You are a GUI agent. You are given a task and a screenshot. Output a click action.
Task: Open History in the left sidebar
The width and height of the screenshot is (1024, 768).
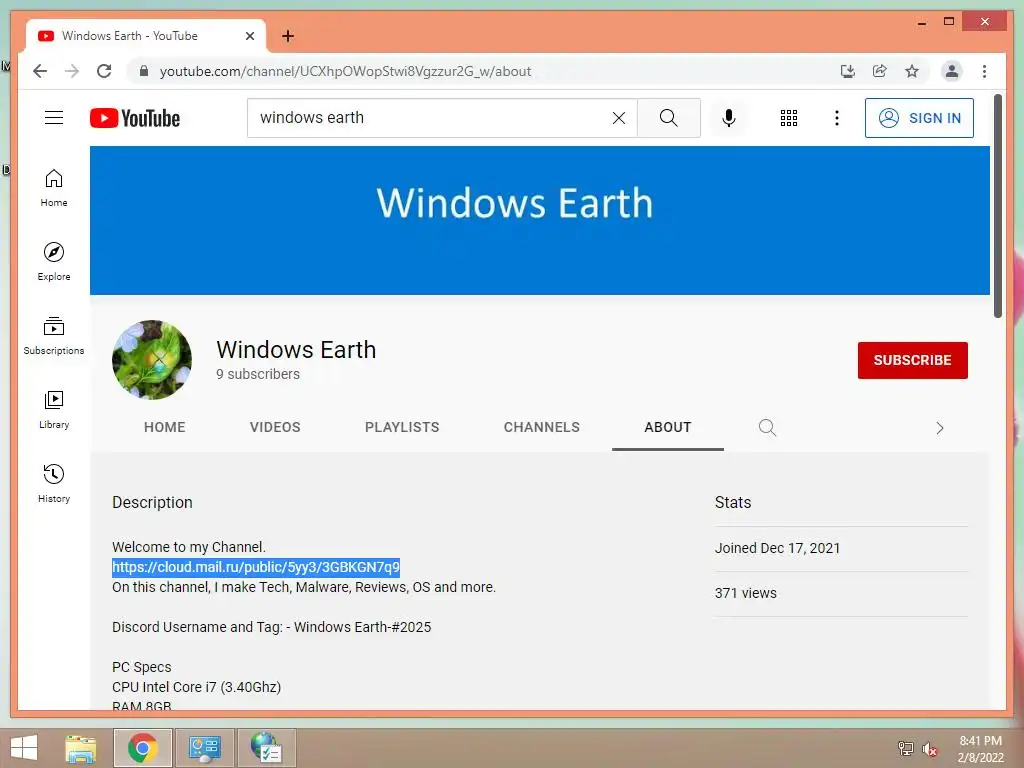pos(54,483)
